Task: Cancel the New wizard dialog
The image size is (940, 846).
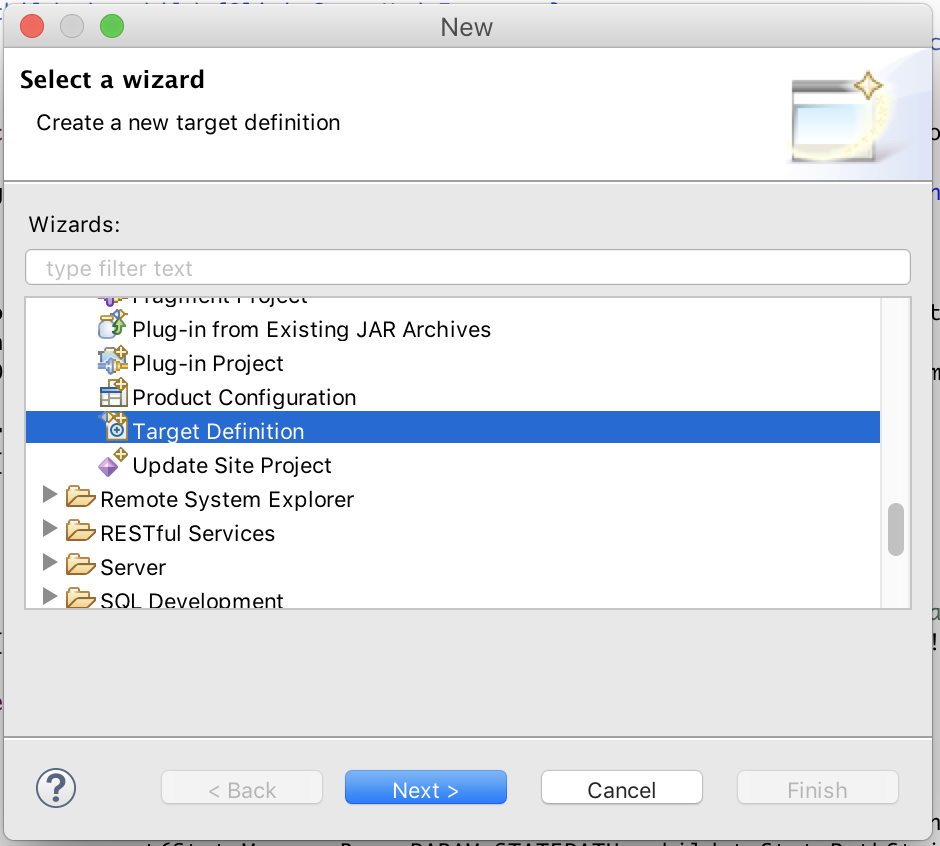Action: pyautogui.click(x=621, y=789)
